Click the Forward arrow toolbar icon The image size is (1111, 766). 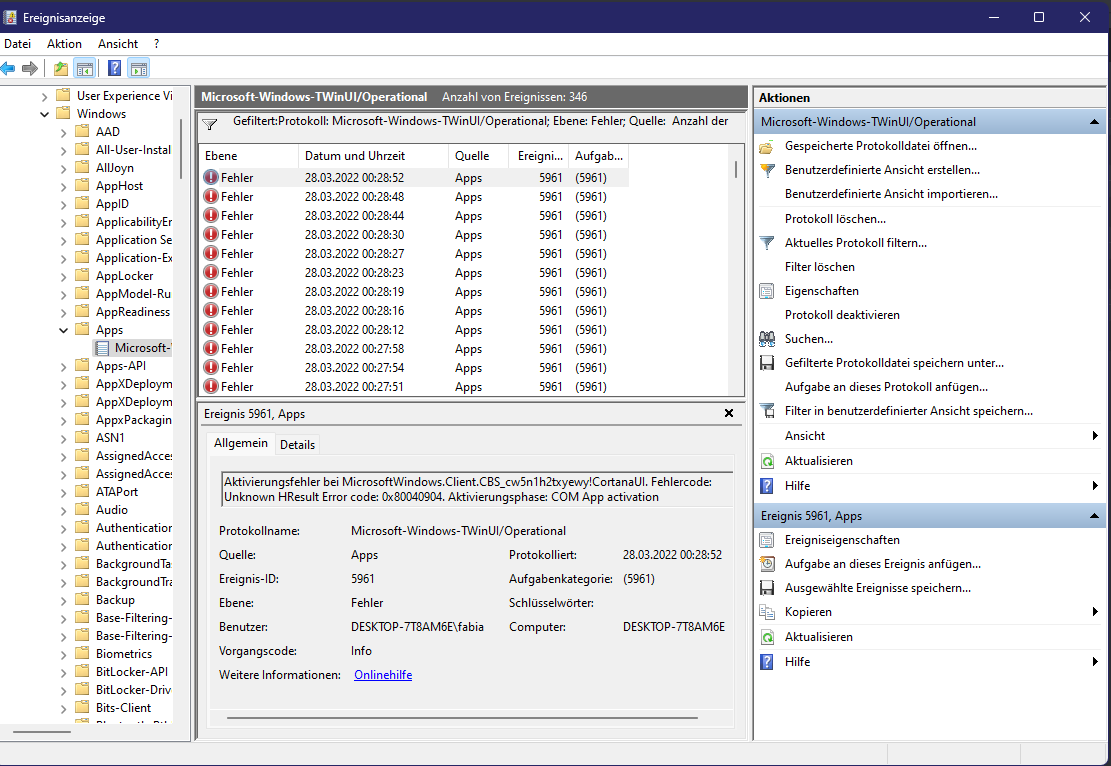coord(30,69)
